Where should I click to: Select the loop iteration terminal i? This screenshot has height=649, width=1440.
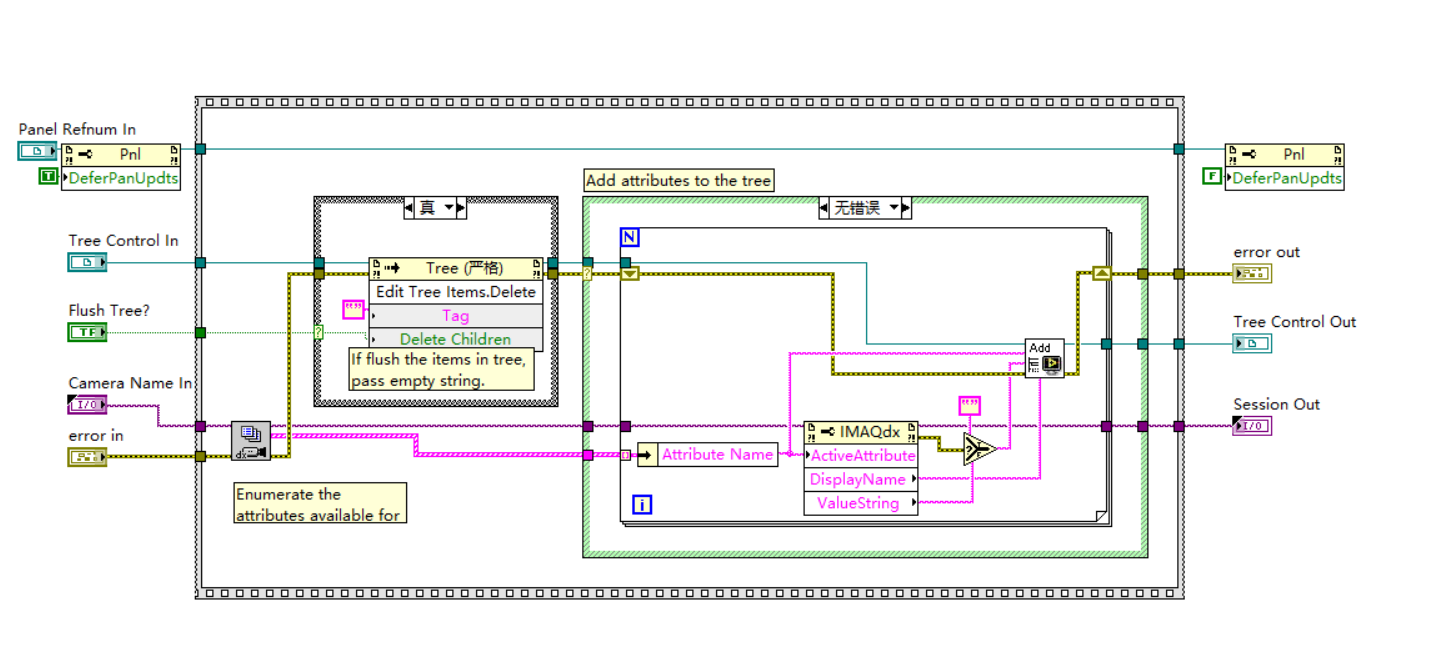click(642, 505)
